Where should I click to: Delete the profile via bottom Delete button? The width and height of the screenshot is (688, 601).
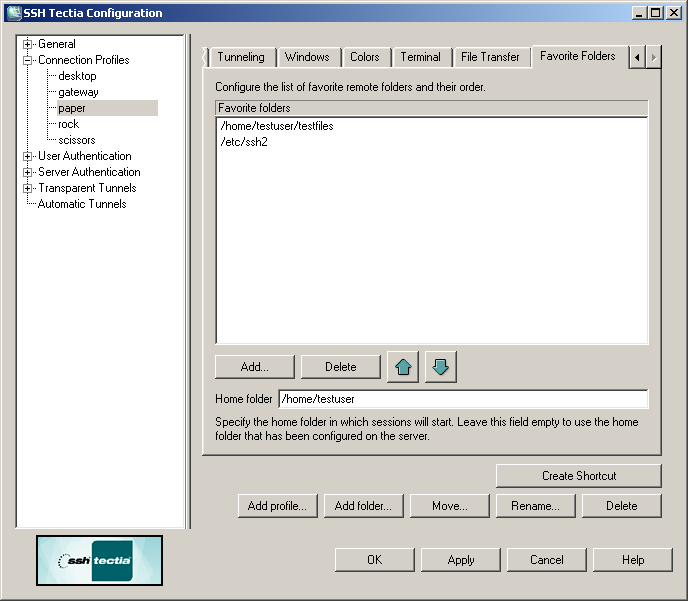(x=621, y=506)
